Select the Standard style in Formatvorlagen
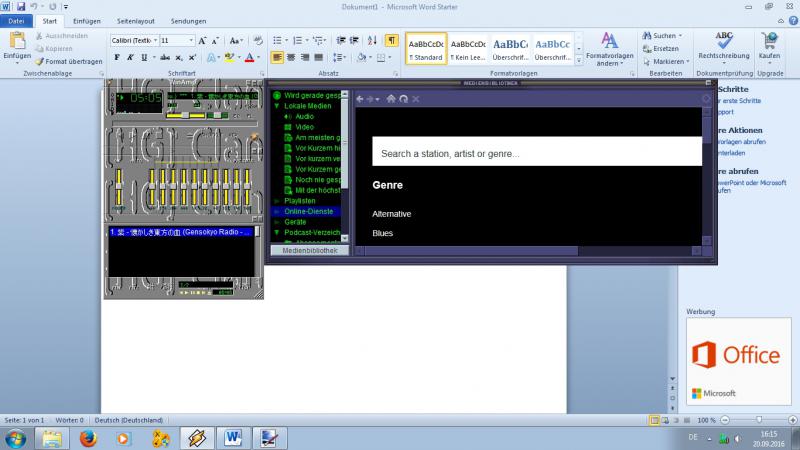Screen dimensions: 800x450 click(x=426, y=49)
